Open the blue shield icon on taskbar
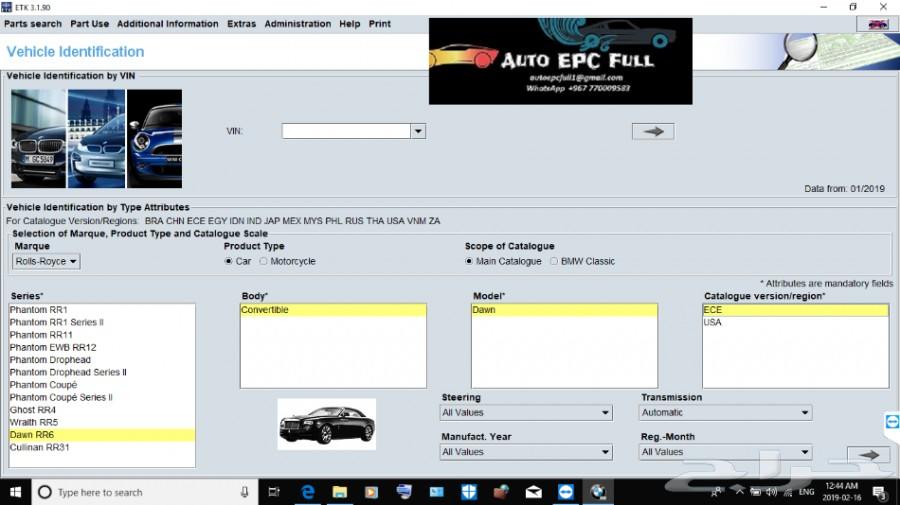The image size is (900, 505). point(469,492)
